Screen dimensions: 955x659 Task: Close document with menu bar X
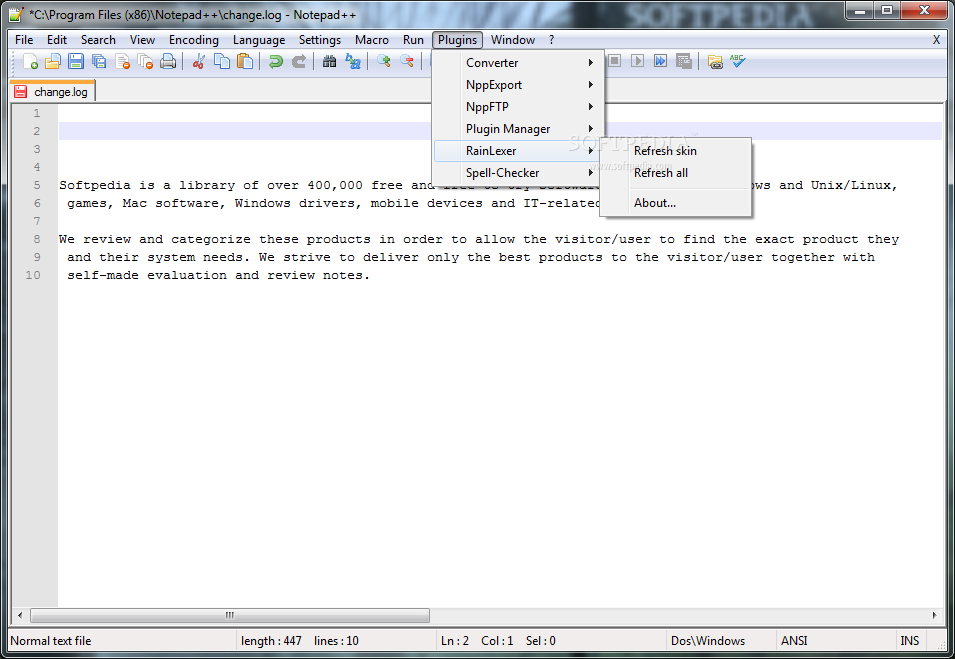[x=936, y=40]
